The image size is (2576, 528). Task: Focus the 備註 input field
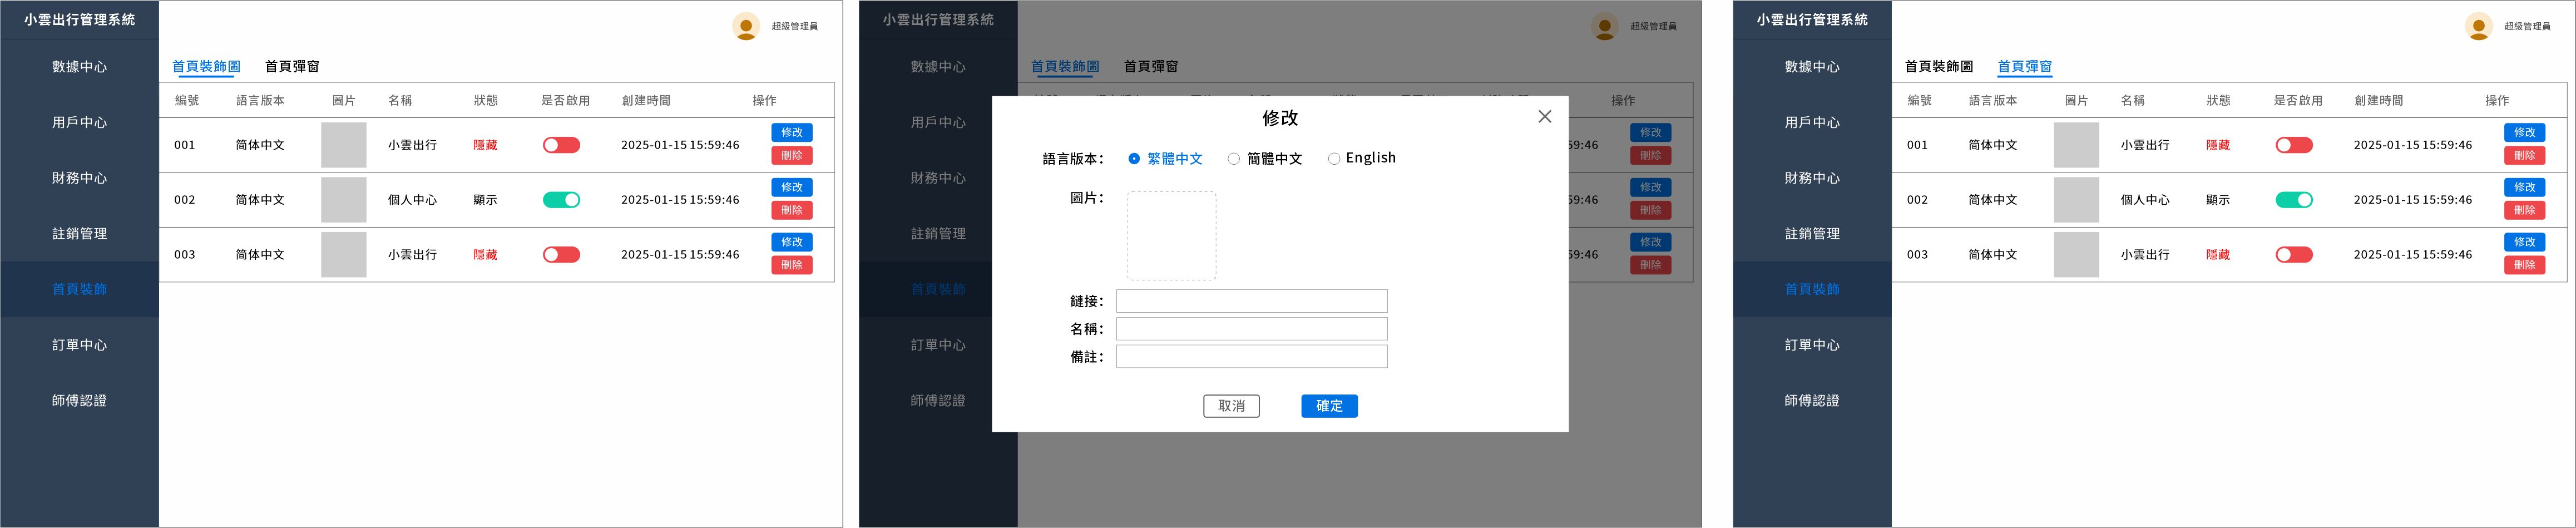(x=1251, y=357)
